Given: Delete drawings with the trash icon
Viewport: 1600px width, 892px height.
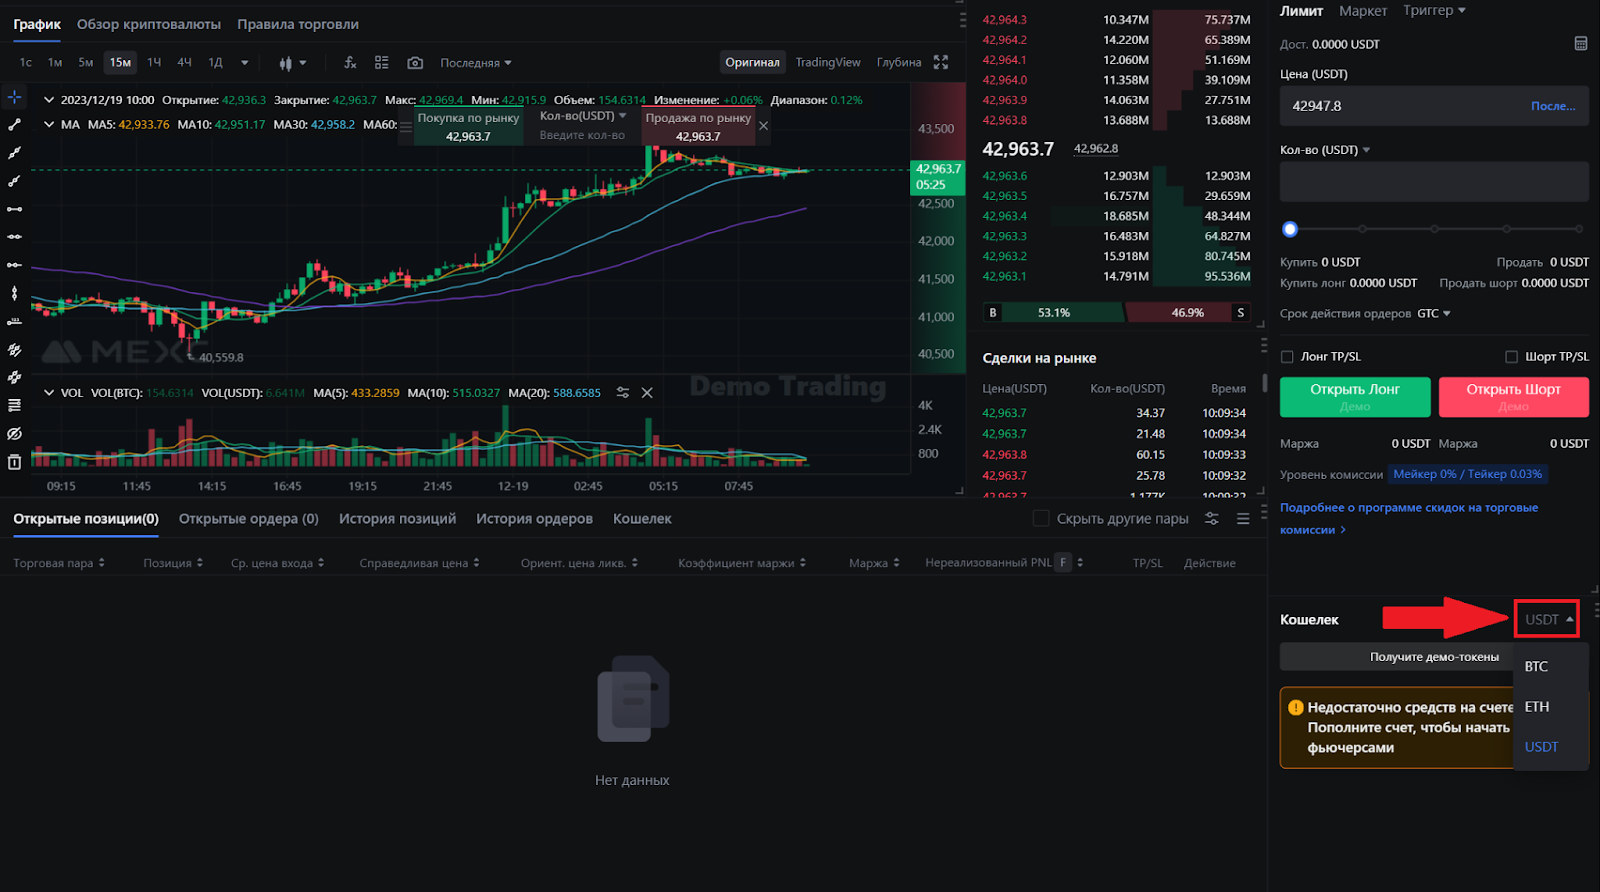Looking at the screenshot, I should [x=14, y=462].
